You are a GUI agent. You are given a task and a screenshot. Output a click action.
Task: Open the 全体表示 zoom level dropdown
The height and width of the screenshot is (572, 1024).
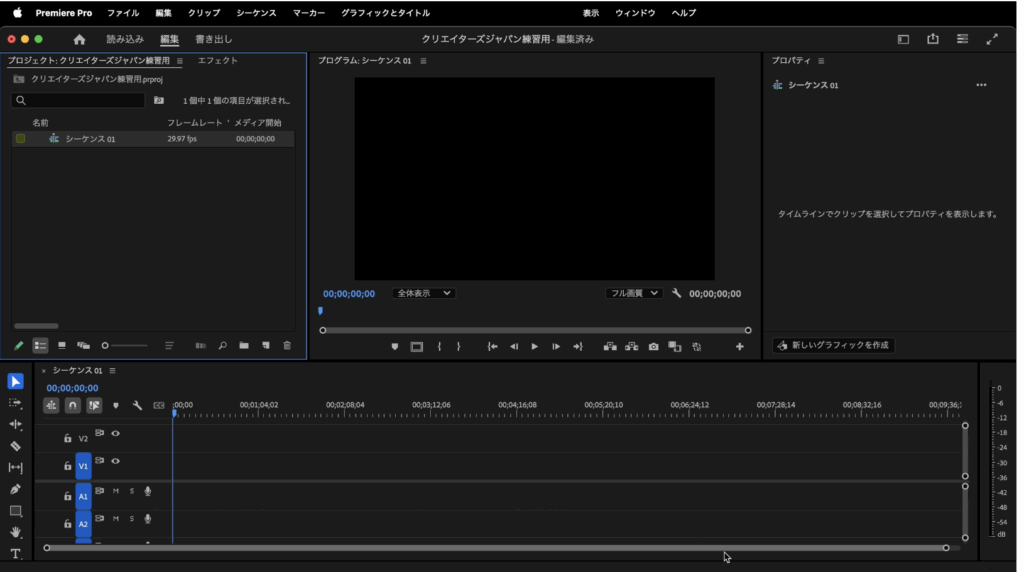[424, 293]
